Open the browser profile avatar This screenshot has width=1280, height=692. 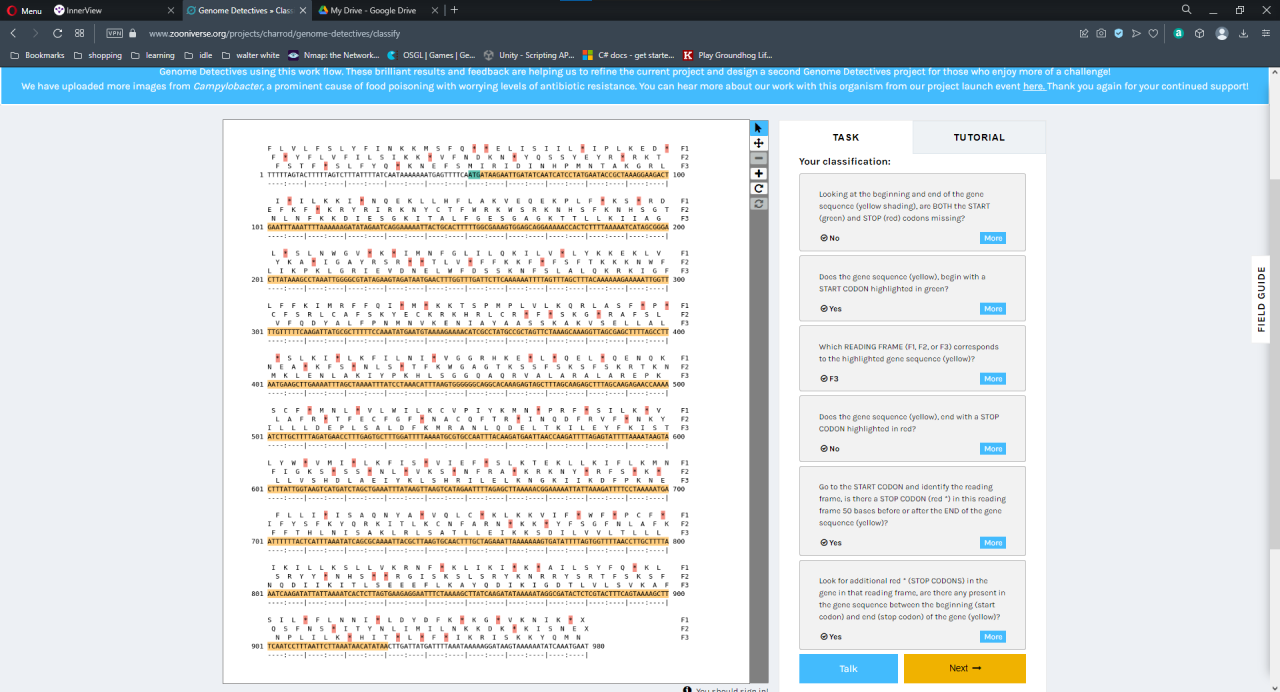pyautogui.click(x=1222, y=33)
